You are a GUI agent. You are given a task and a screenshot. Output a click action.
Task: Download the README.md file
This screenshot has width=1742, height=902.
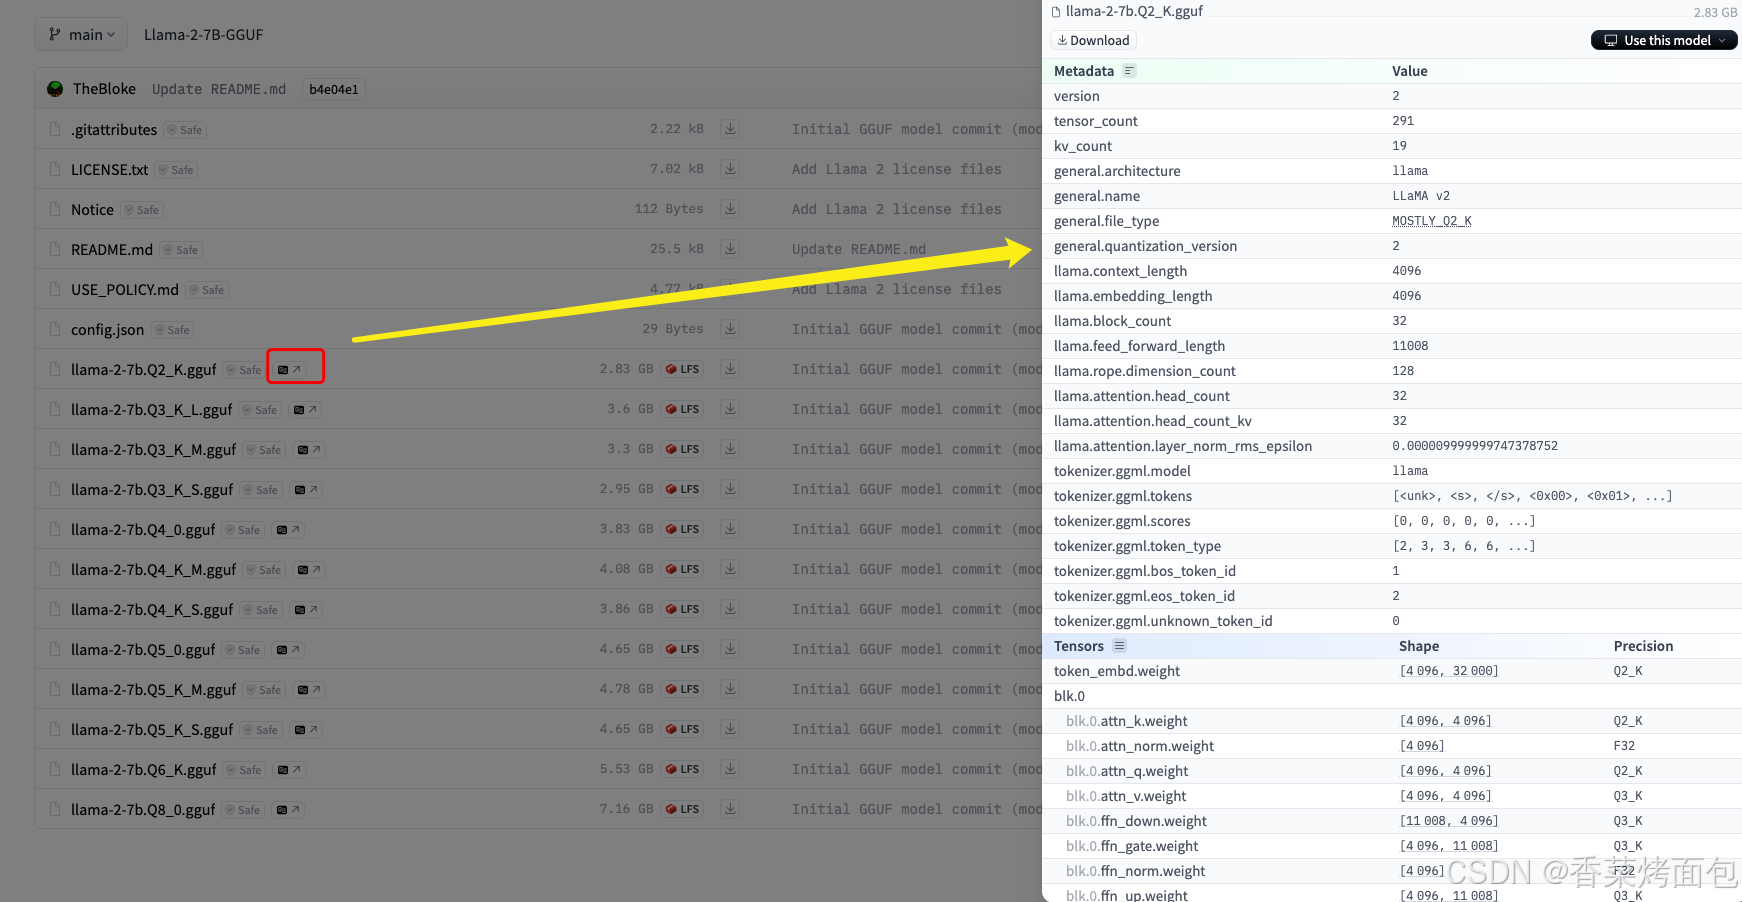731,249
